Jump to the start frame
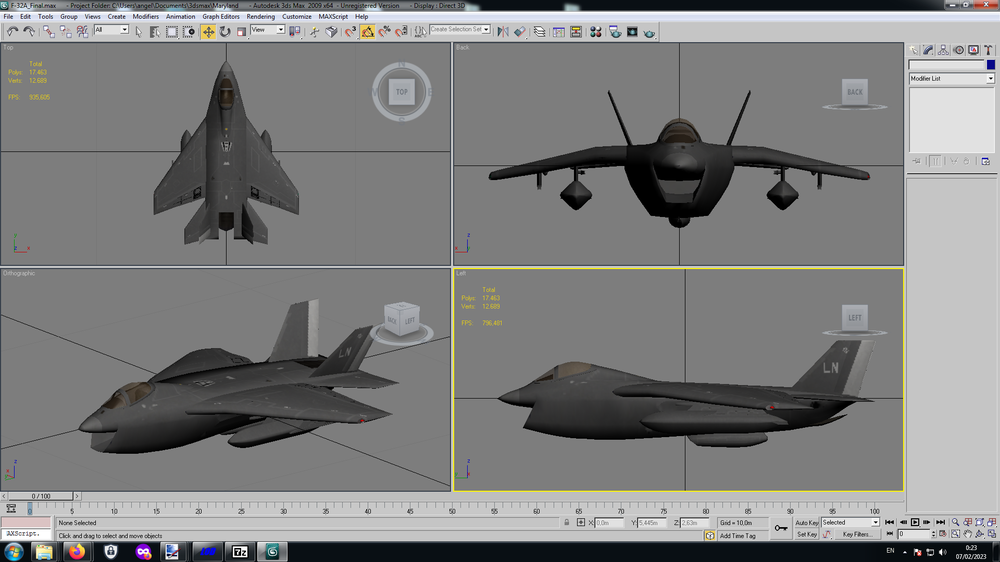Image resolution: width=1000 pixels, height=562 pixels. [x=890, y=522]
